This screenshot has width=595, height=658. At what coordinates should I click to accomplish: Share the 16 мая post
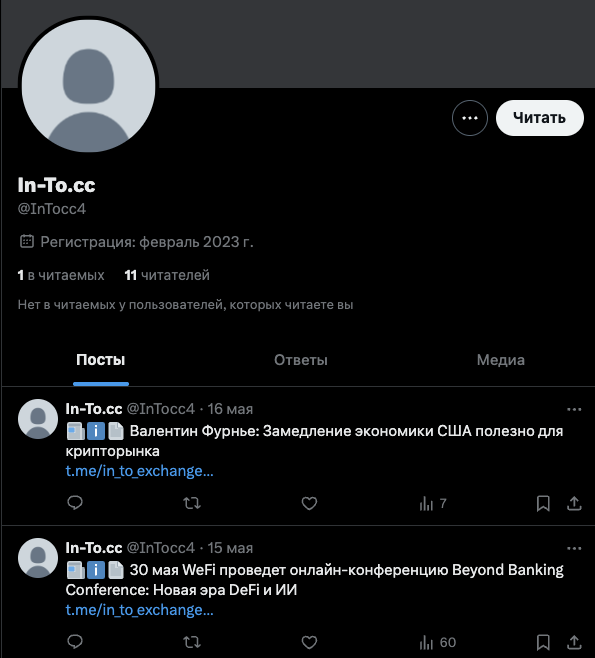point(574,503)
